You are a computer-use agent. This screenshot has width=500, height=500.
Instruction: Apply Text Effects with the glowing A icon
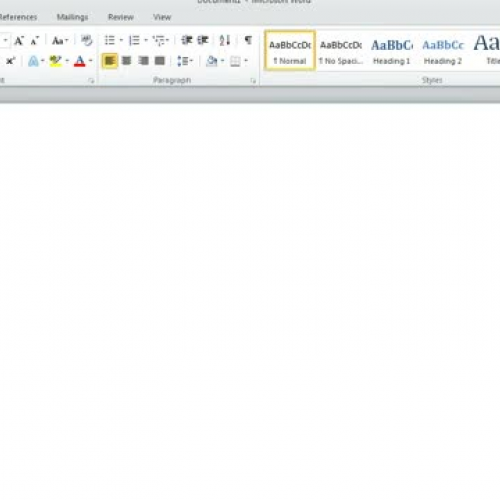[33, 61]
